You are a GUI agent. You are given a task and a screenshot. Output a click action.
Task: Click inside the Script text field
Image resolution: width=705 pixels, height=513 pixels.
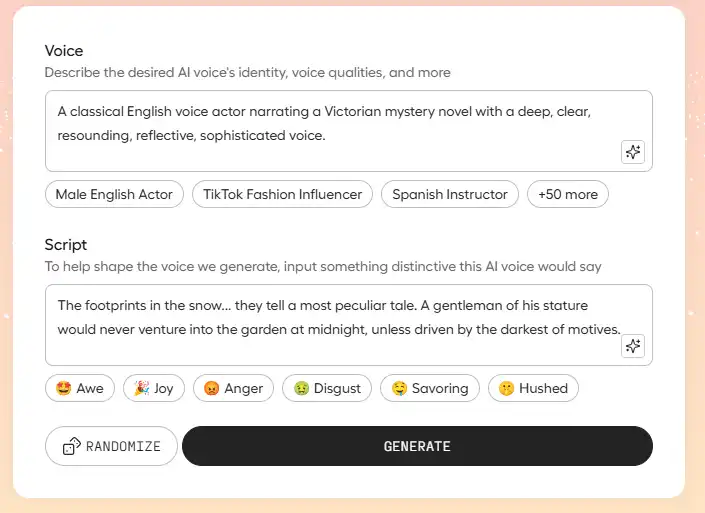[x=330, y=318]
